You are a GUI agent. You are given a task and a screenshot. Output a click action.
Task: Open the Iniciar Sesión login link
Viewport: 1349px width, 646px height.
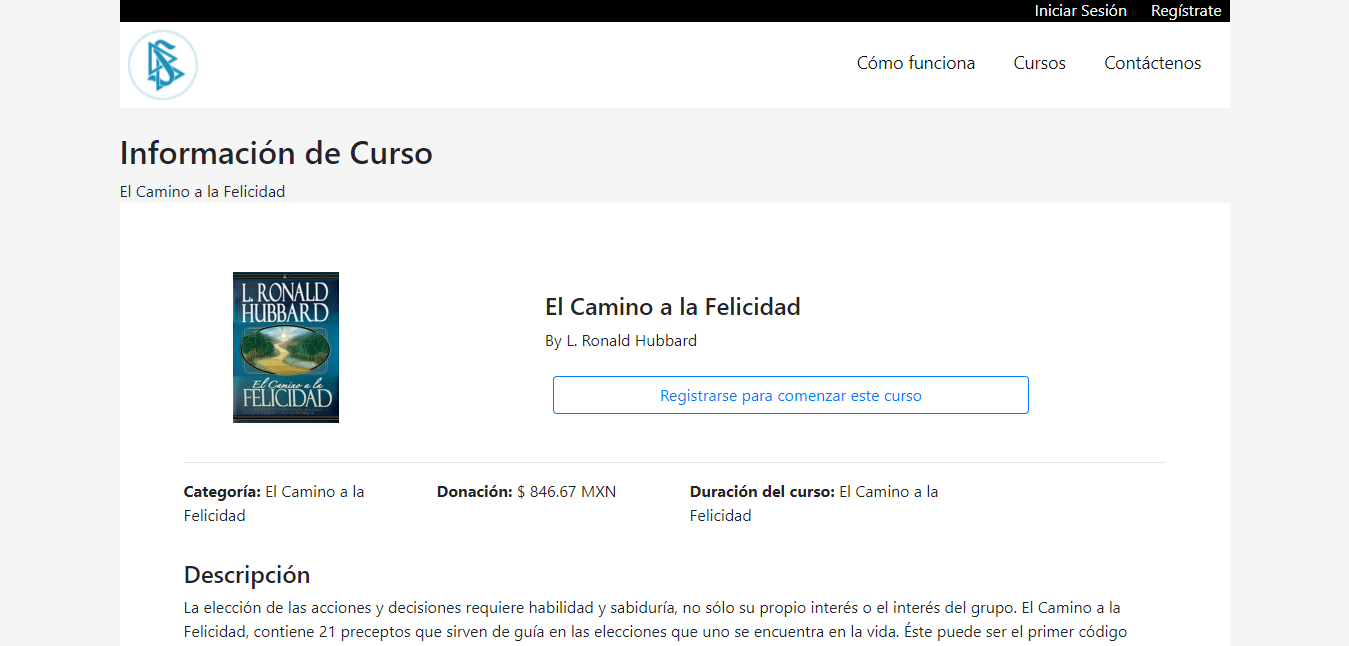click(x=1080, y=11)
